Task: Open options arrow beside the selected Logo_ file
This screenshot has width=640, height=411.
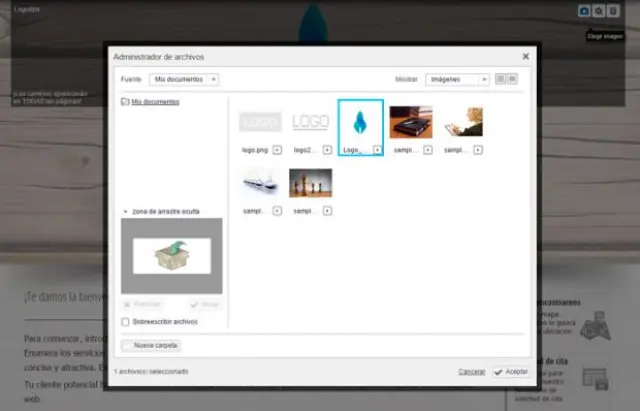Action: point(377,150)
